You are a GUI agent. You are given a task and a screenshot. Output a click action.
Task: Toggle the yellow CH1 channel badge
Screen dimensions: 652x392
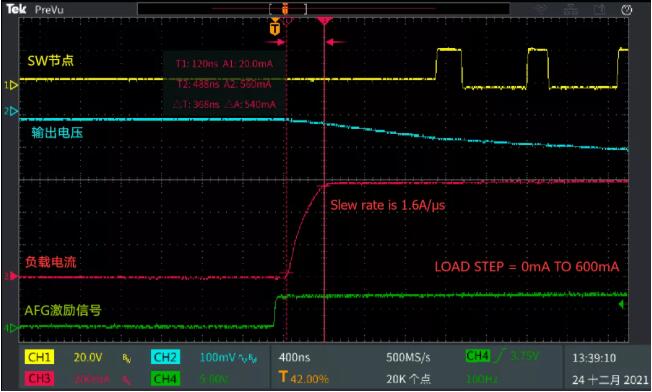(x=40, y=357)
